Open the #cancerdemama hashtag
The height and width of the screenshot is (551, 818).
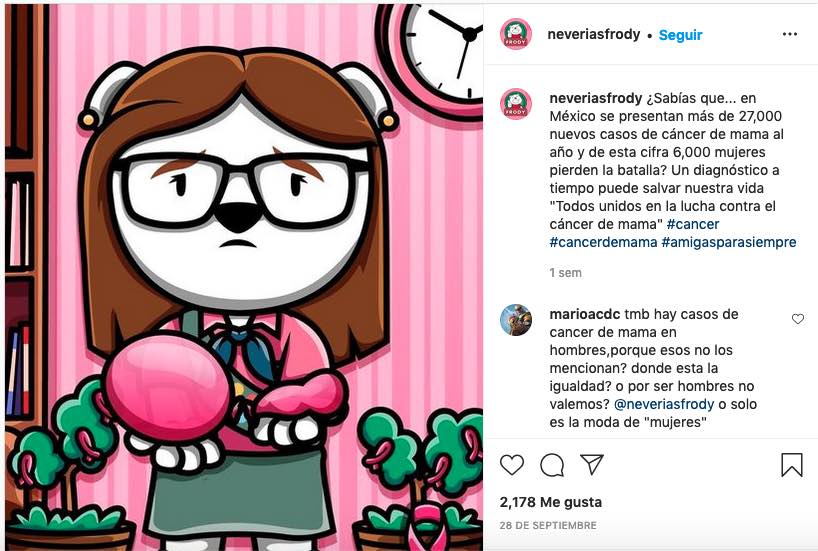point(603,243)
